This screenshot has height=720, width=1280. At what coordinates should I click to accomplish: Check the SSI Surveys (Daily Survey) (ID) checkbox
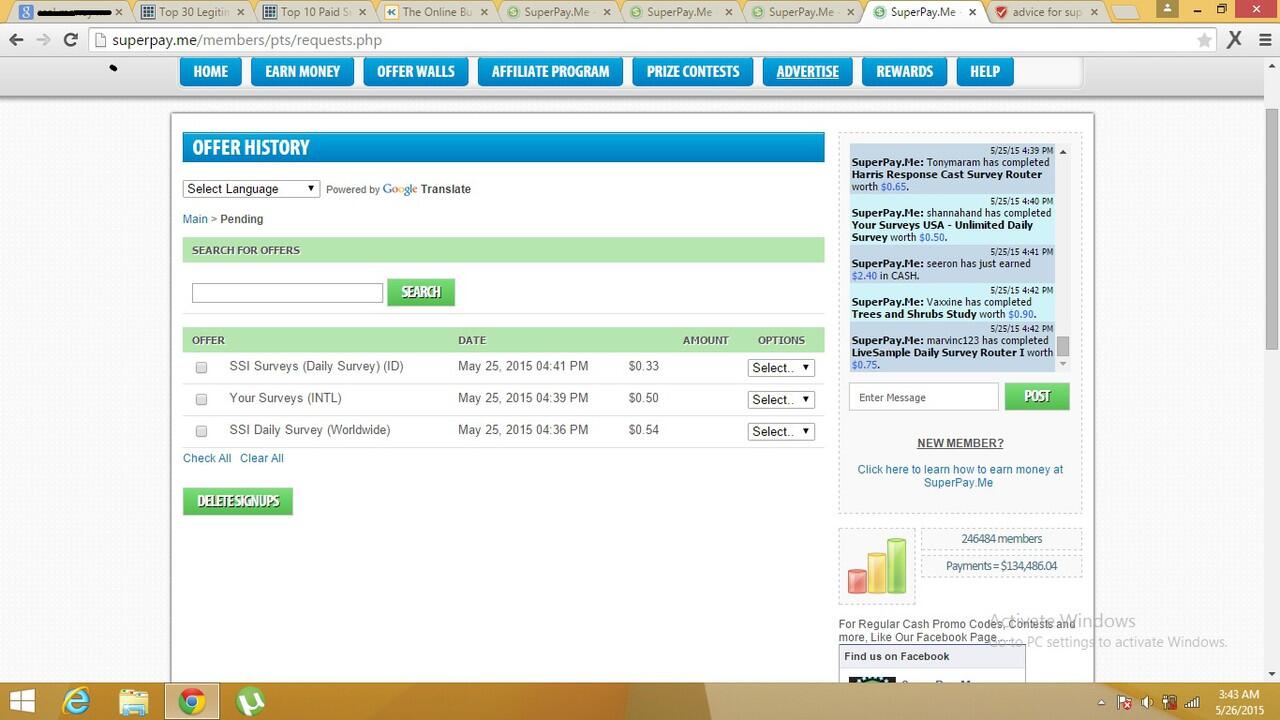click(x=201, y=368)
